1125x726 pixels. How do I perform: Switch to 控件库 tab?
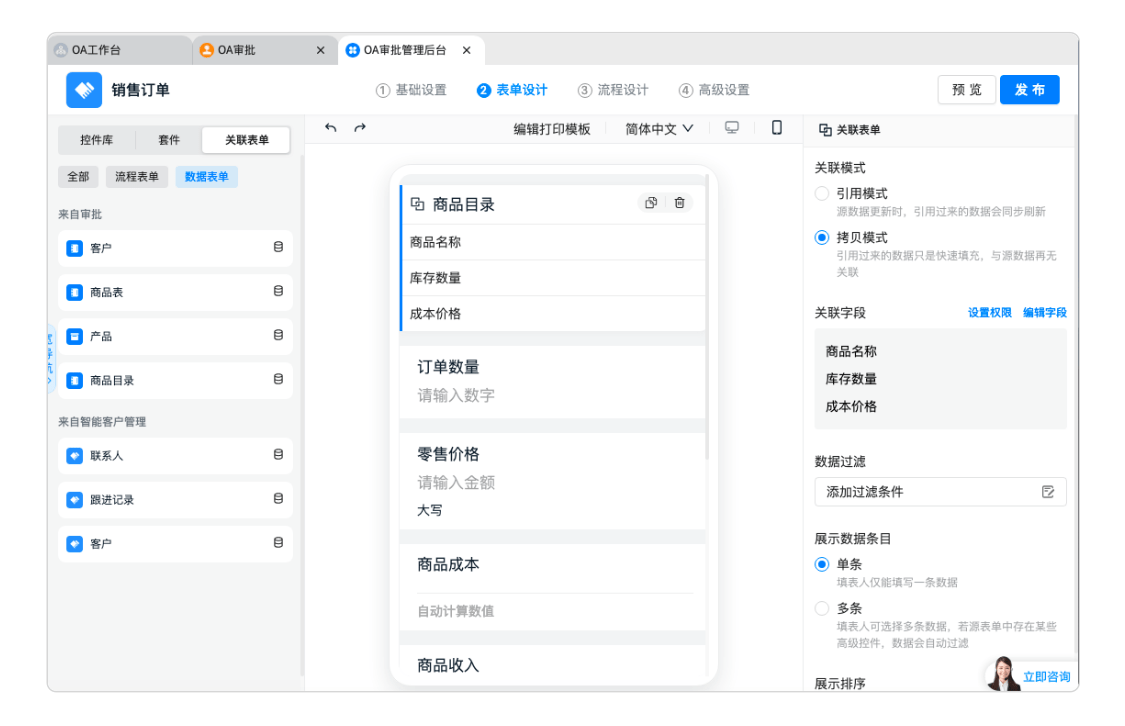(x=96, y=140)
